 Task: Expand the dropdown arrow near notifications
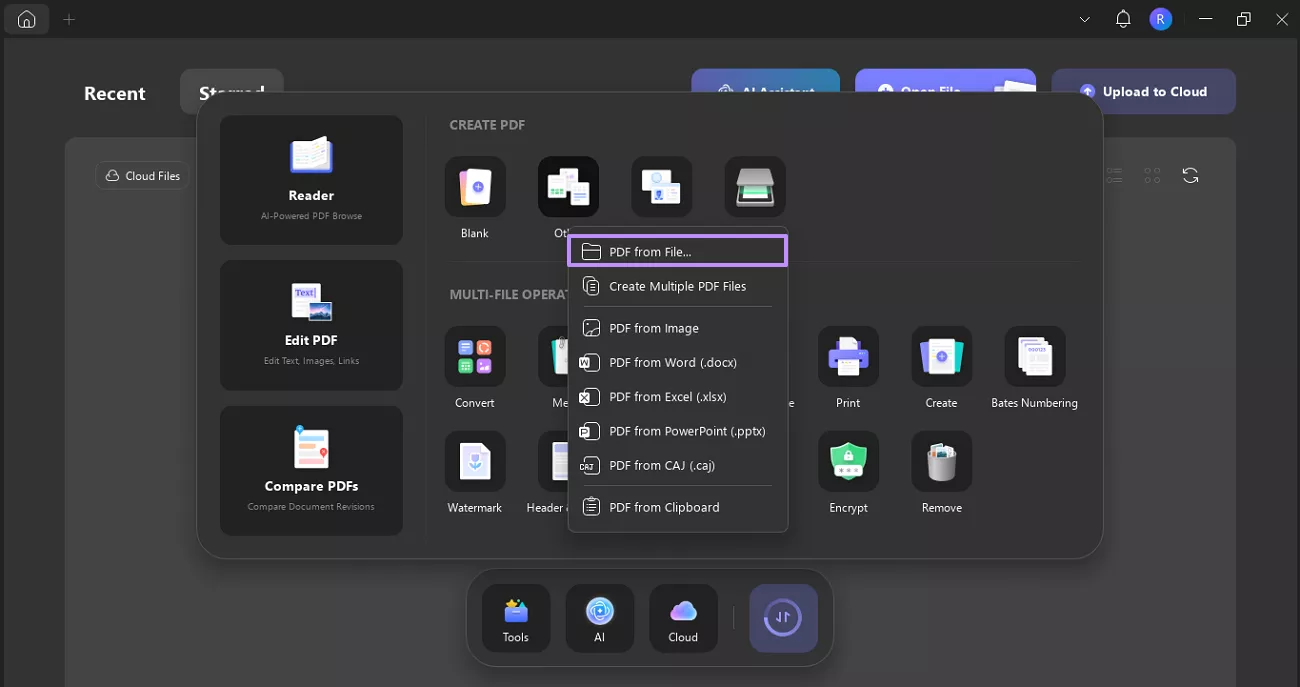coord(1084,19)
